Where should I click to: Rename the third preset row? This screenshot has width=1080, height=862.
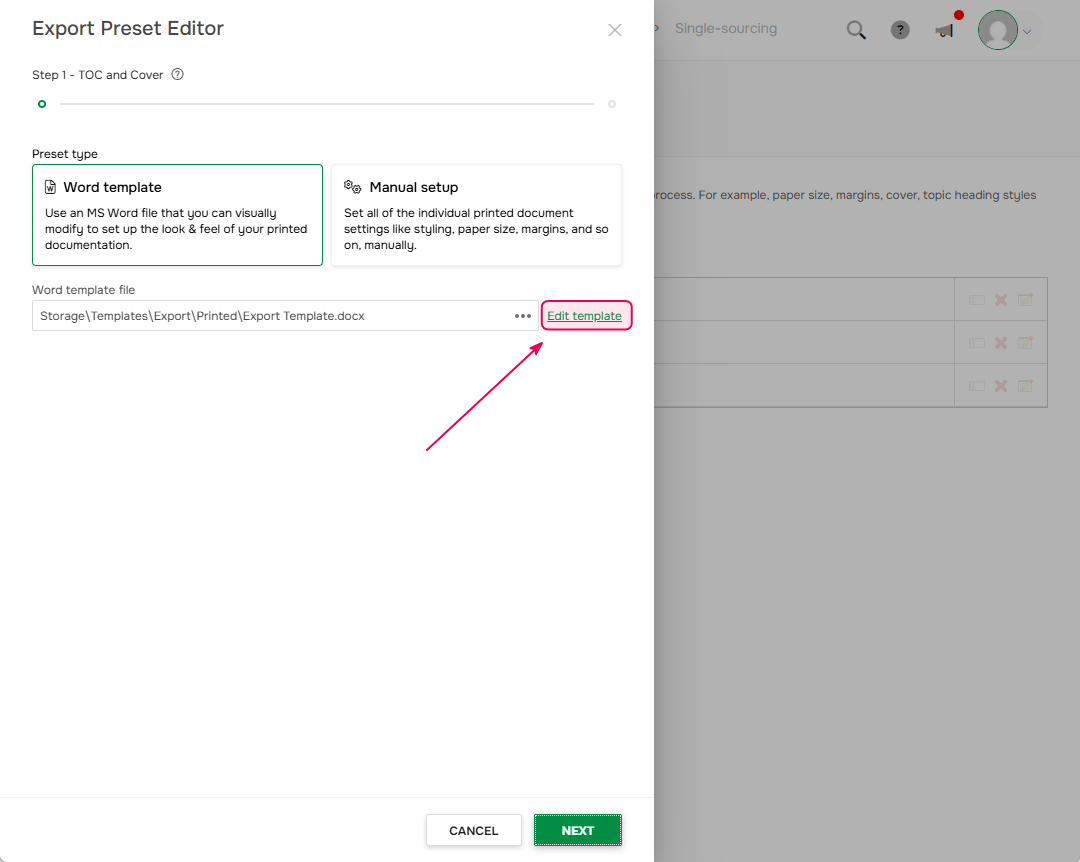pos(977,386)
